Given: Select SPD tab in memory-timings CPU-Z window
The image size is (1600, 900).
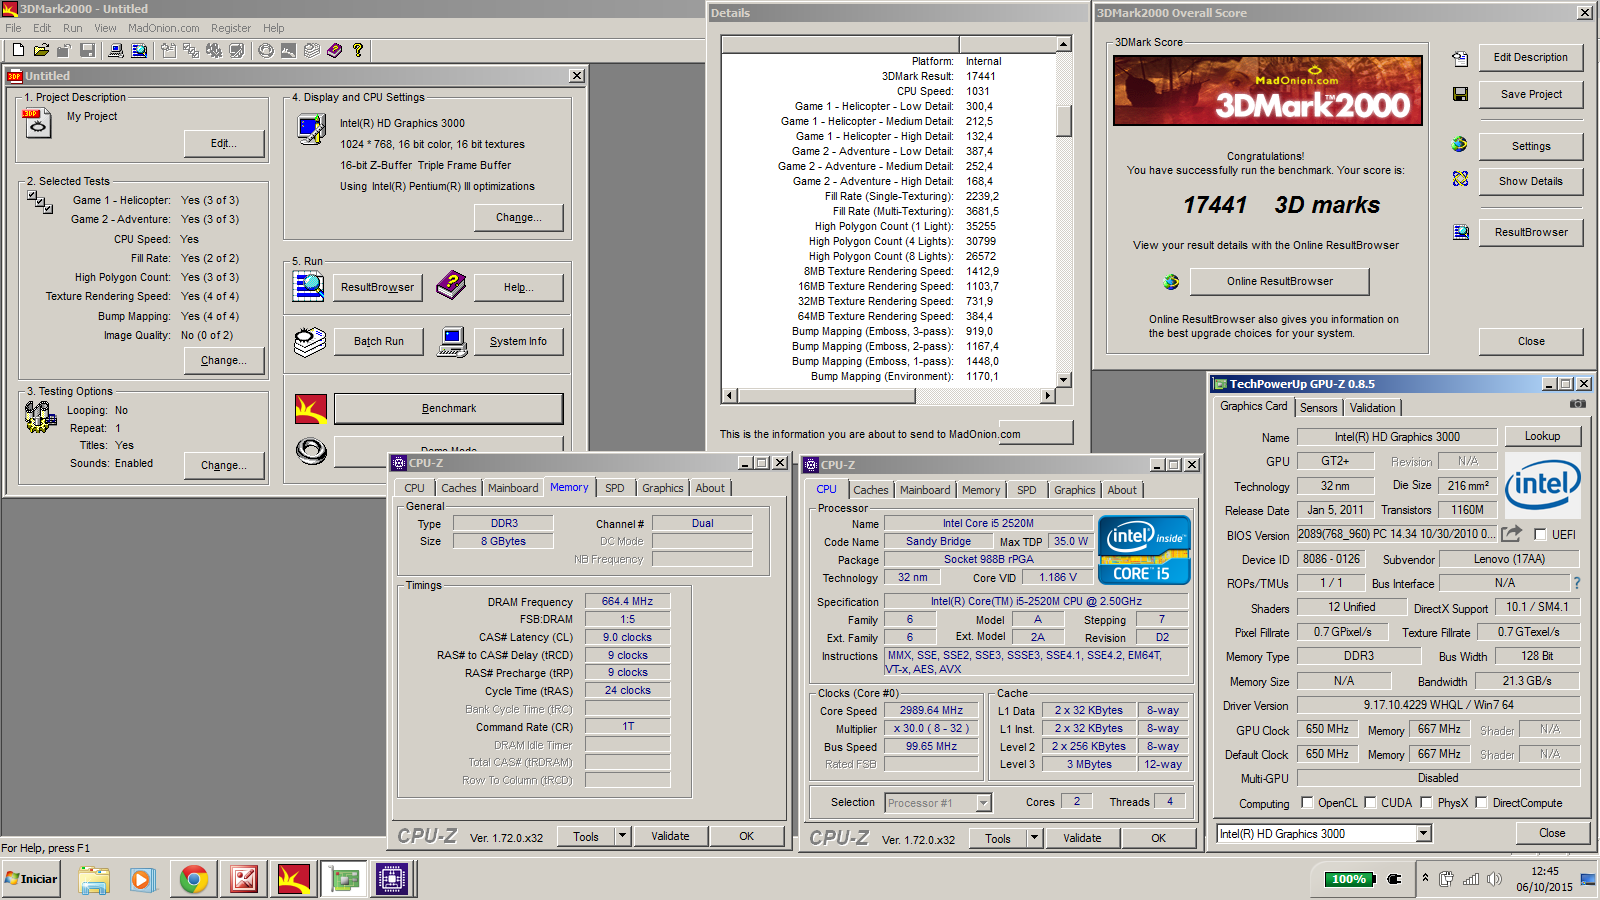Looking at the screenshot, I should coord(614,488).
